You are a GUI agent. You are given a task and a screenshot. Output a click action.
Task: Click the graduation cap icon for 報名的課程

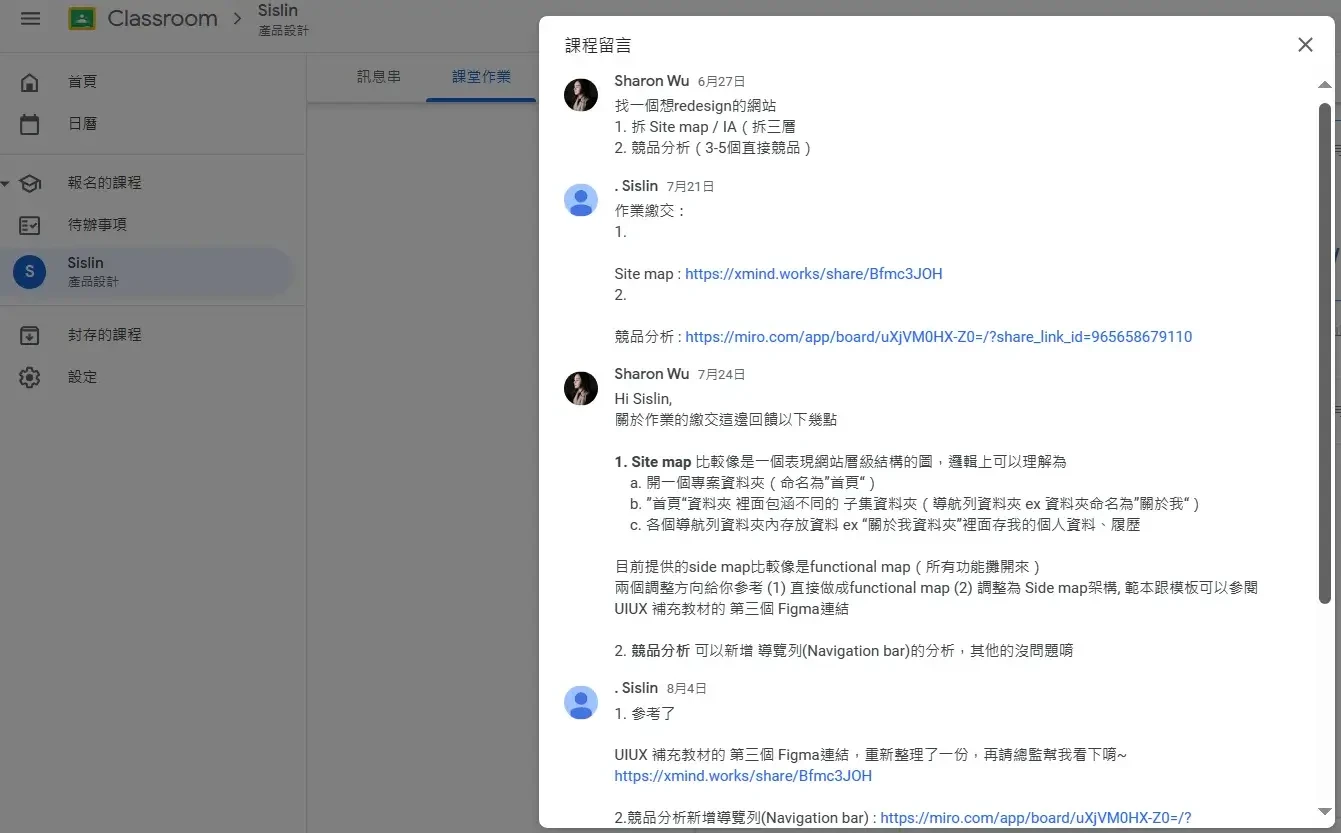click(30, 183)
